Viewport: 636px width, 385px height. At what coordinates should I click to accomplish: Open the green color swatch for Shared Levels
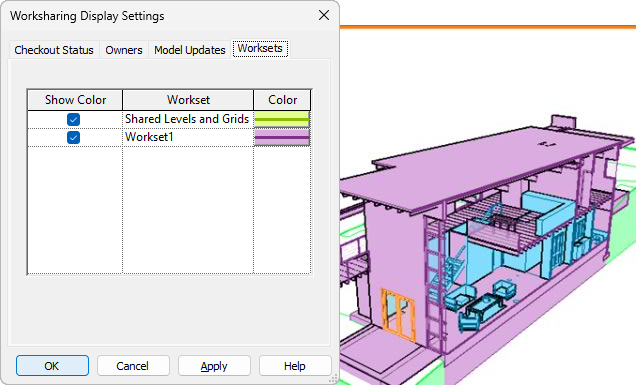click(282, 119)
